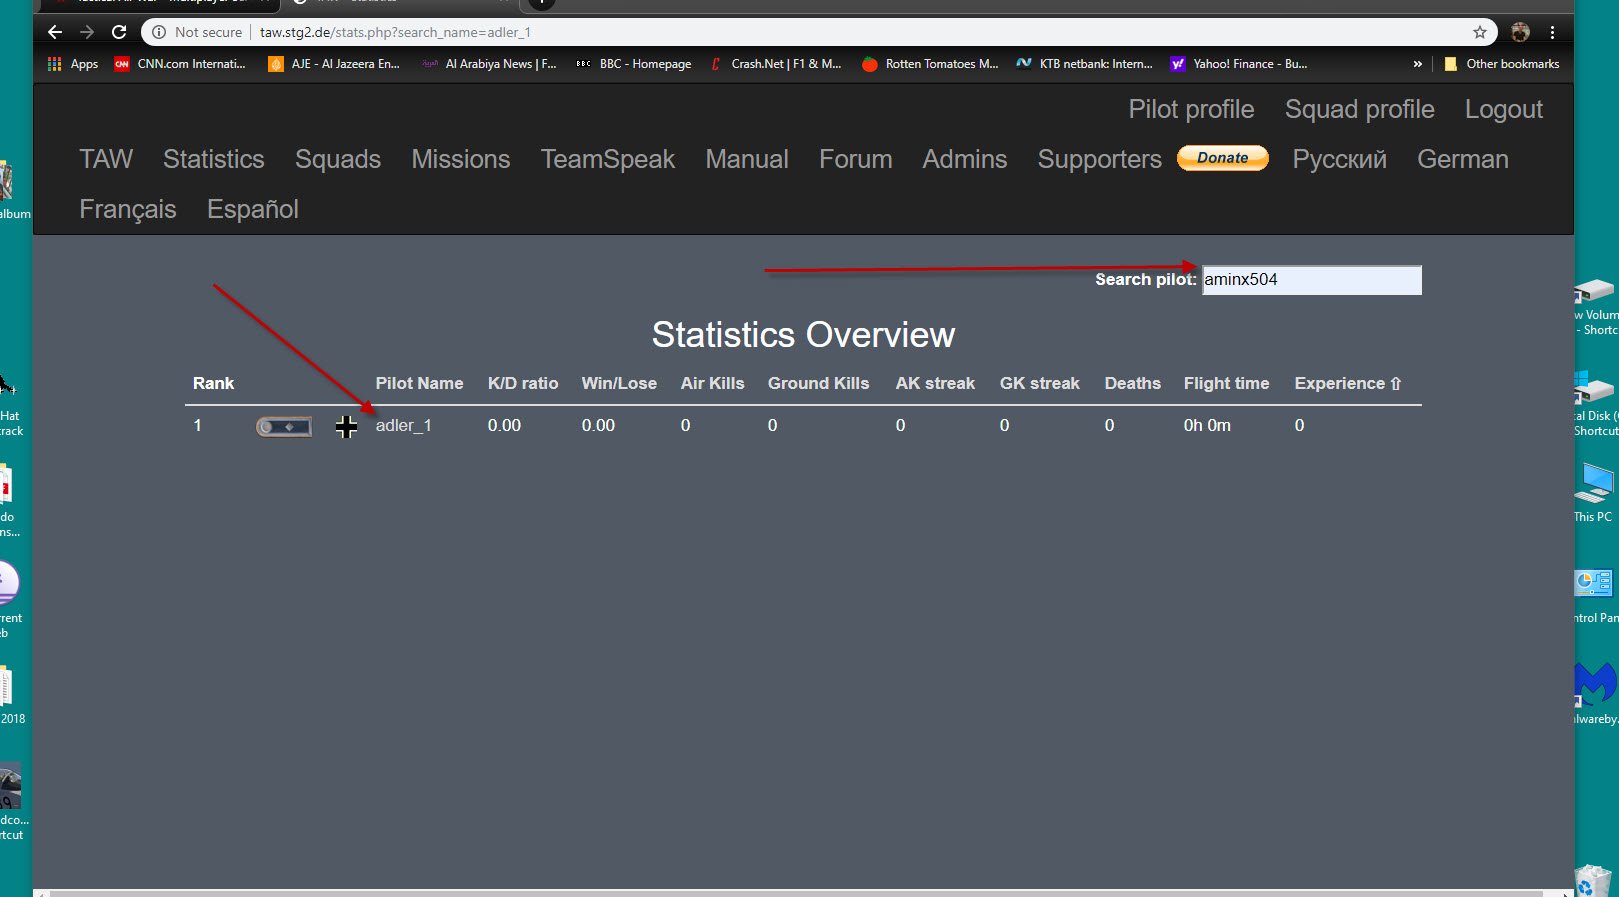Open Yahoo! Finance bookmark
The width and height of the screenshot is (1619, 897).
(x=1239, y=64)
